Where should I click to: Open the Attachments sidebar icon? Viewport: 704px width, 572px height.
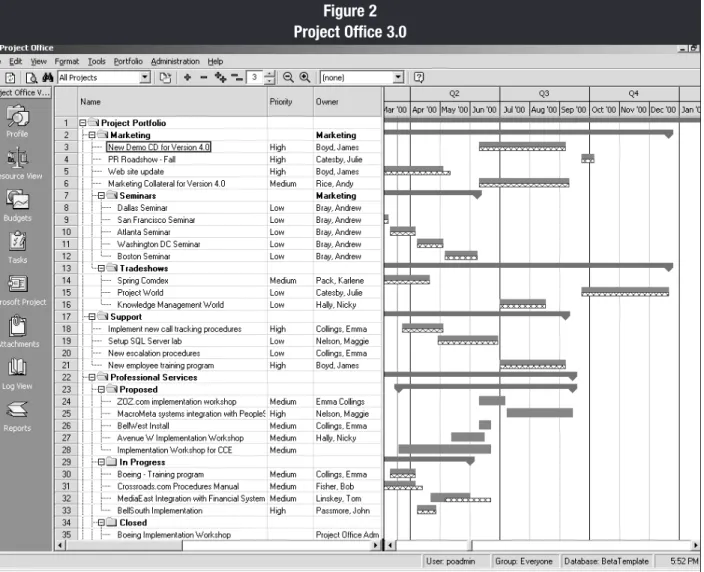point(19,332)
